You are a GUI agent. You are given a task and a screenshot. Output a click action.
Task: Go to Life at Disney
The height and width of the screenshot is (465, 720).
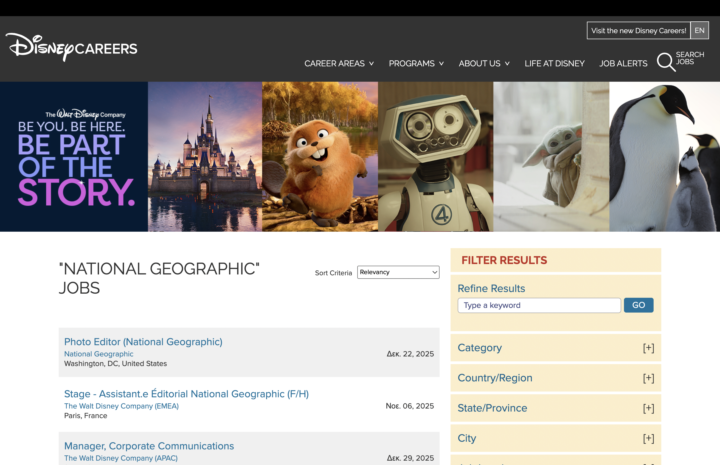pyautogui.click(x=554, y=63)
